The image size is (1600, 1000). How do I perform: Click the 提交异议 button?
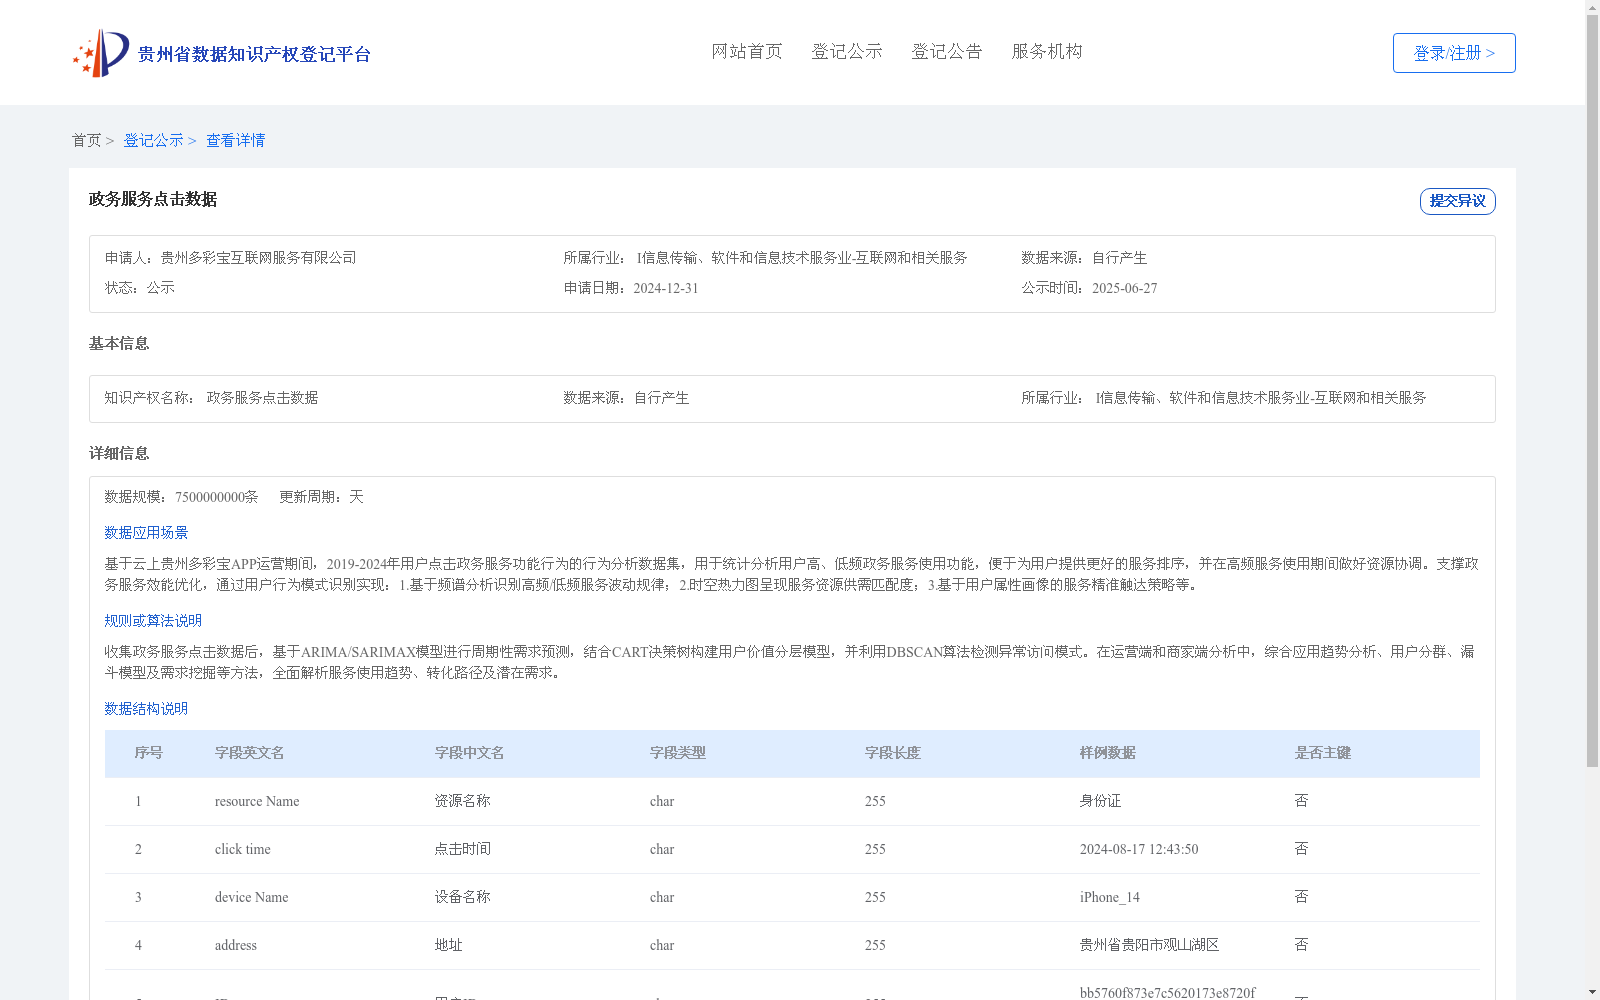[x=1458, y=201]
